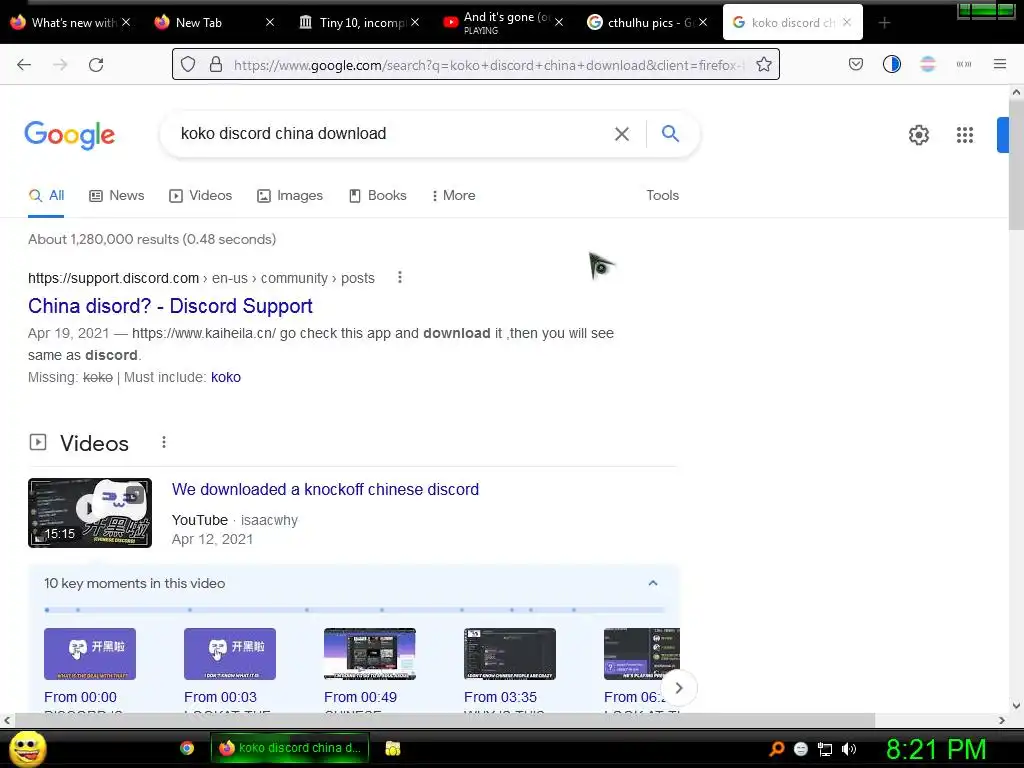Open 'We downloaded a knockoff chinese discord'
This screenshot has height=768, width=1024.
point(325,489)
